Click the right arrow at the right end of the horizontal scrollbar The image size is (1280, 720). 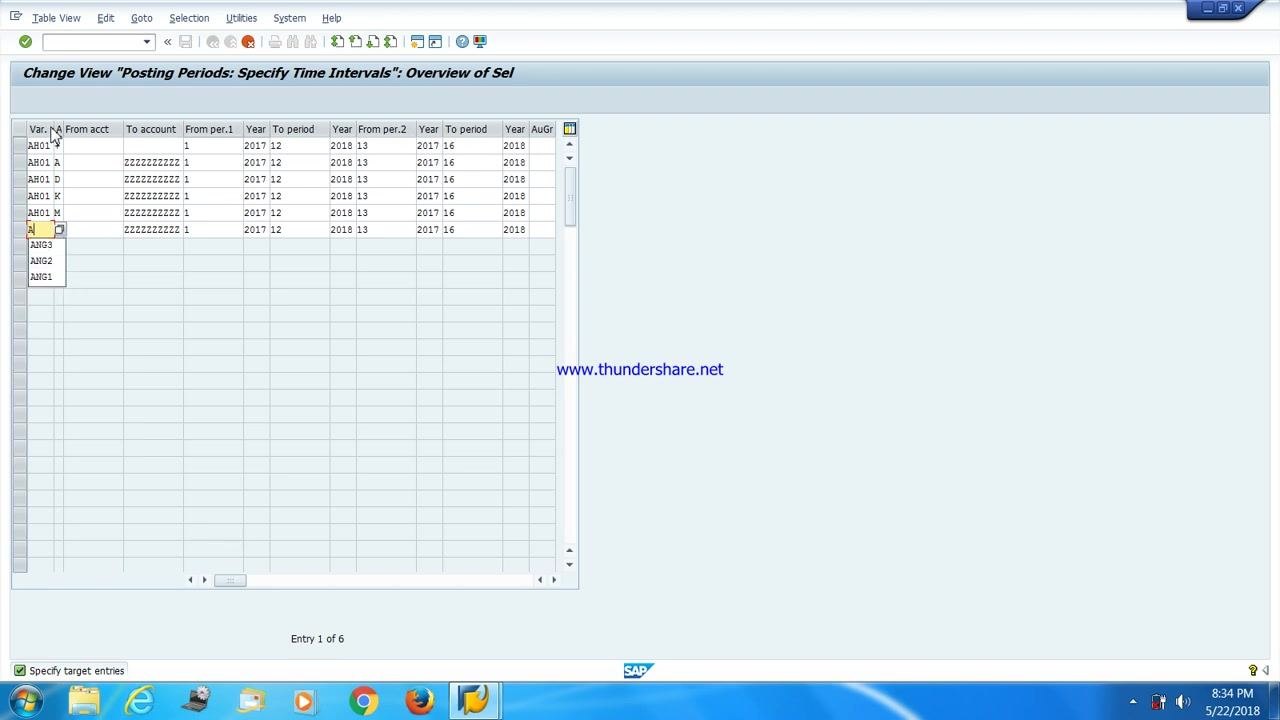[x=554, y=580]
